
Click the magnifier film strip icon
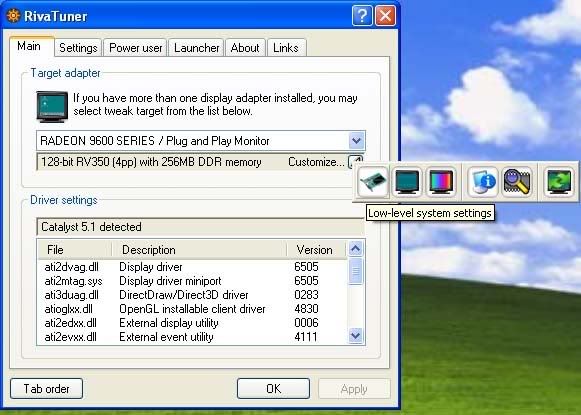pyautogui.click(x=517, y=182)
